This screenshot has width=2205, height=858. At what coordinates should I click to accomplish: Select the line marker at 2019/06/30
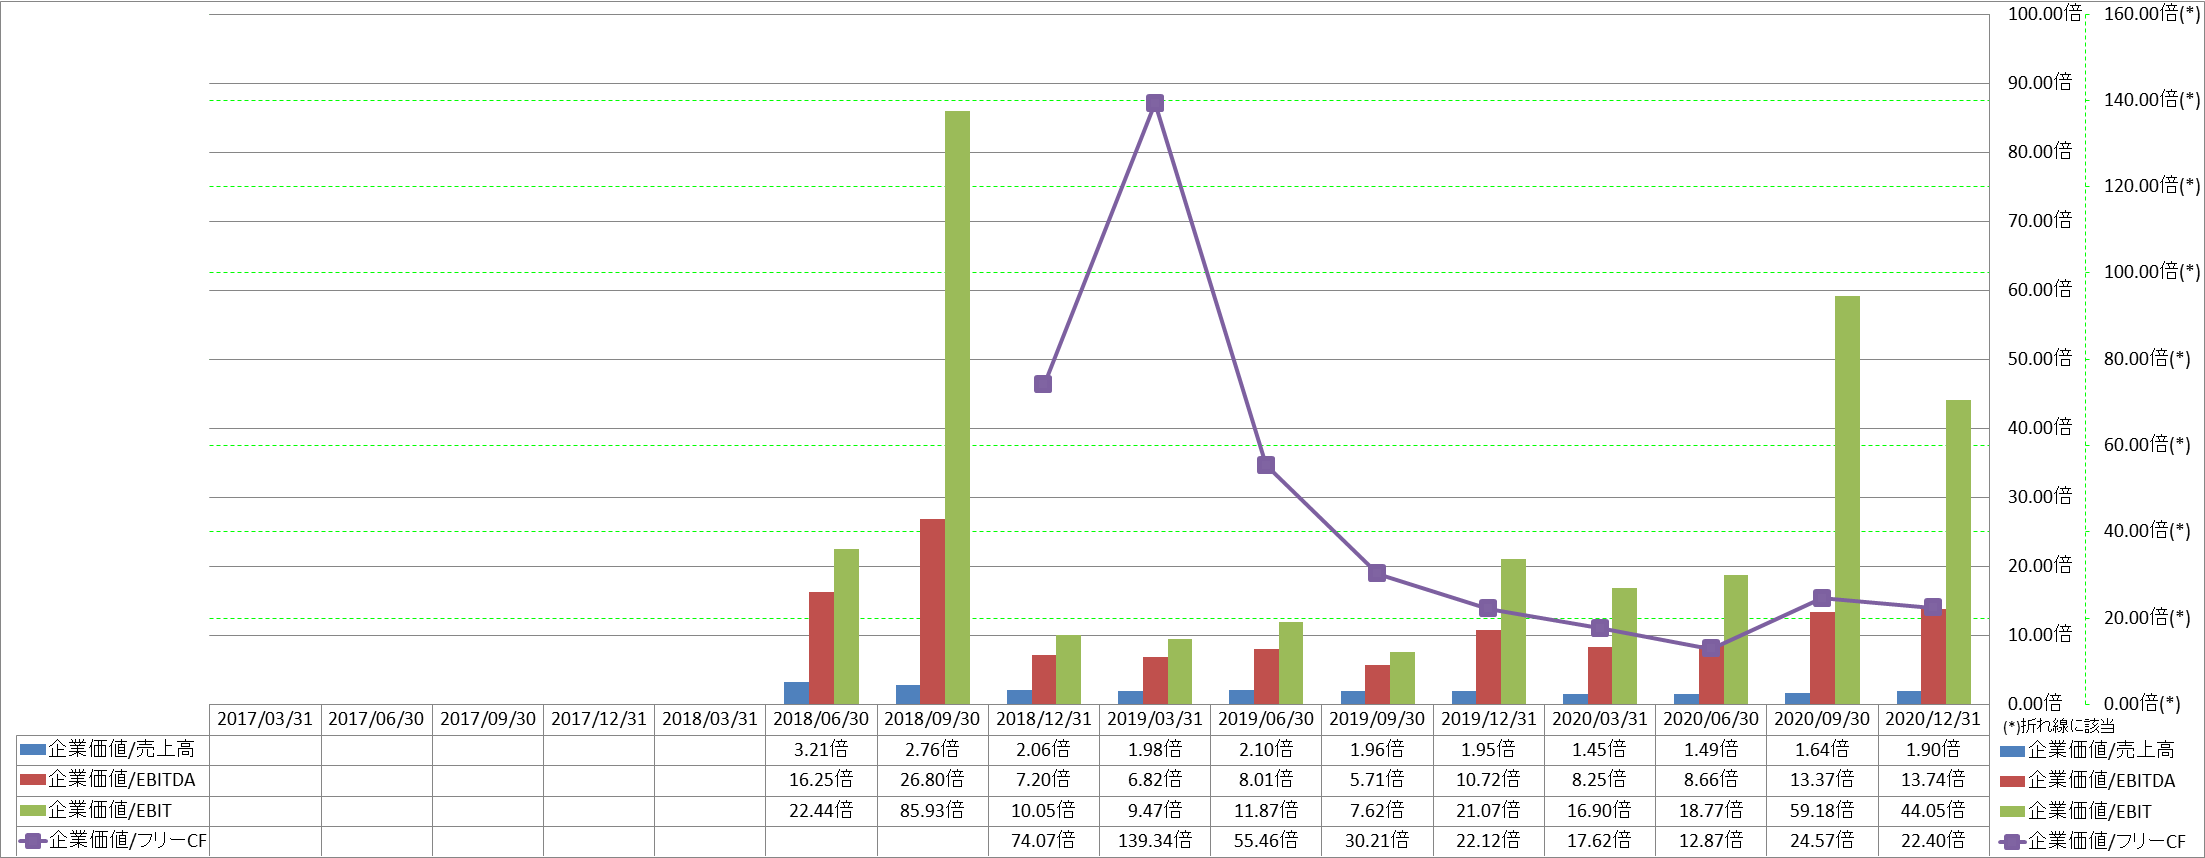(1266, 465)
